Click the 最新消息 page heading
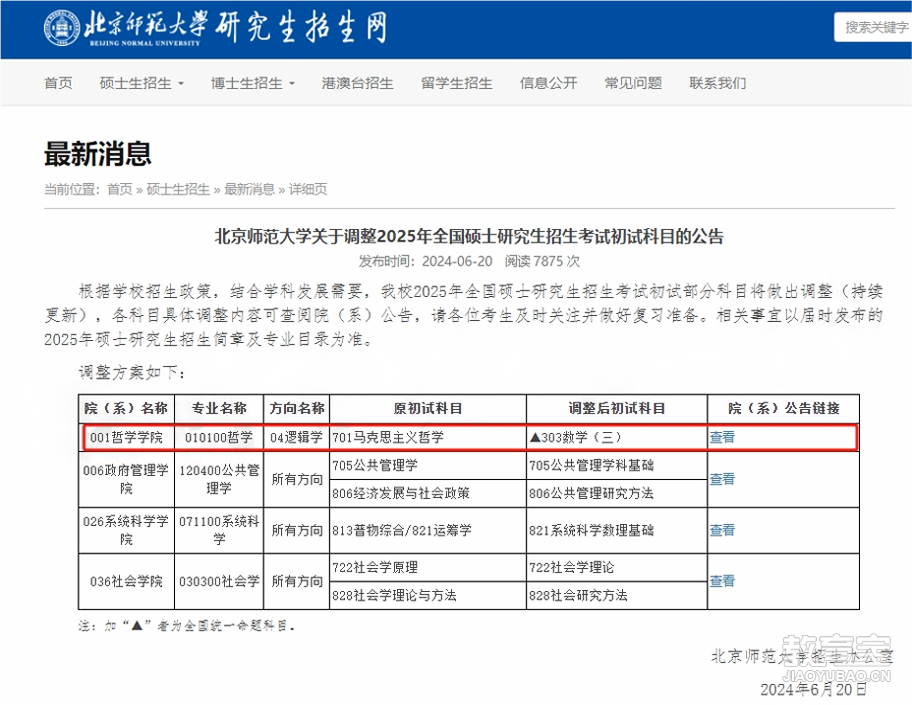This screenshot has height=705, width=912. 98,154
